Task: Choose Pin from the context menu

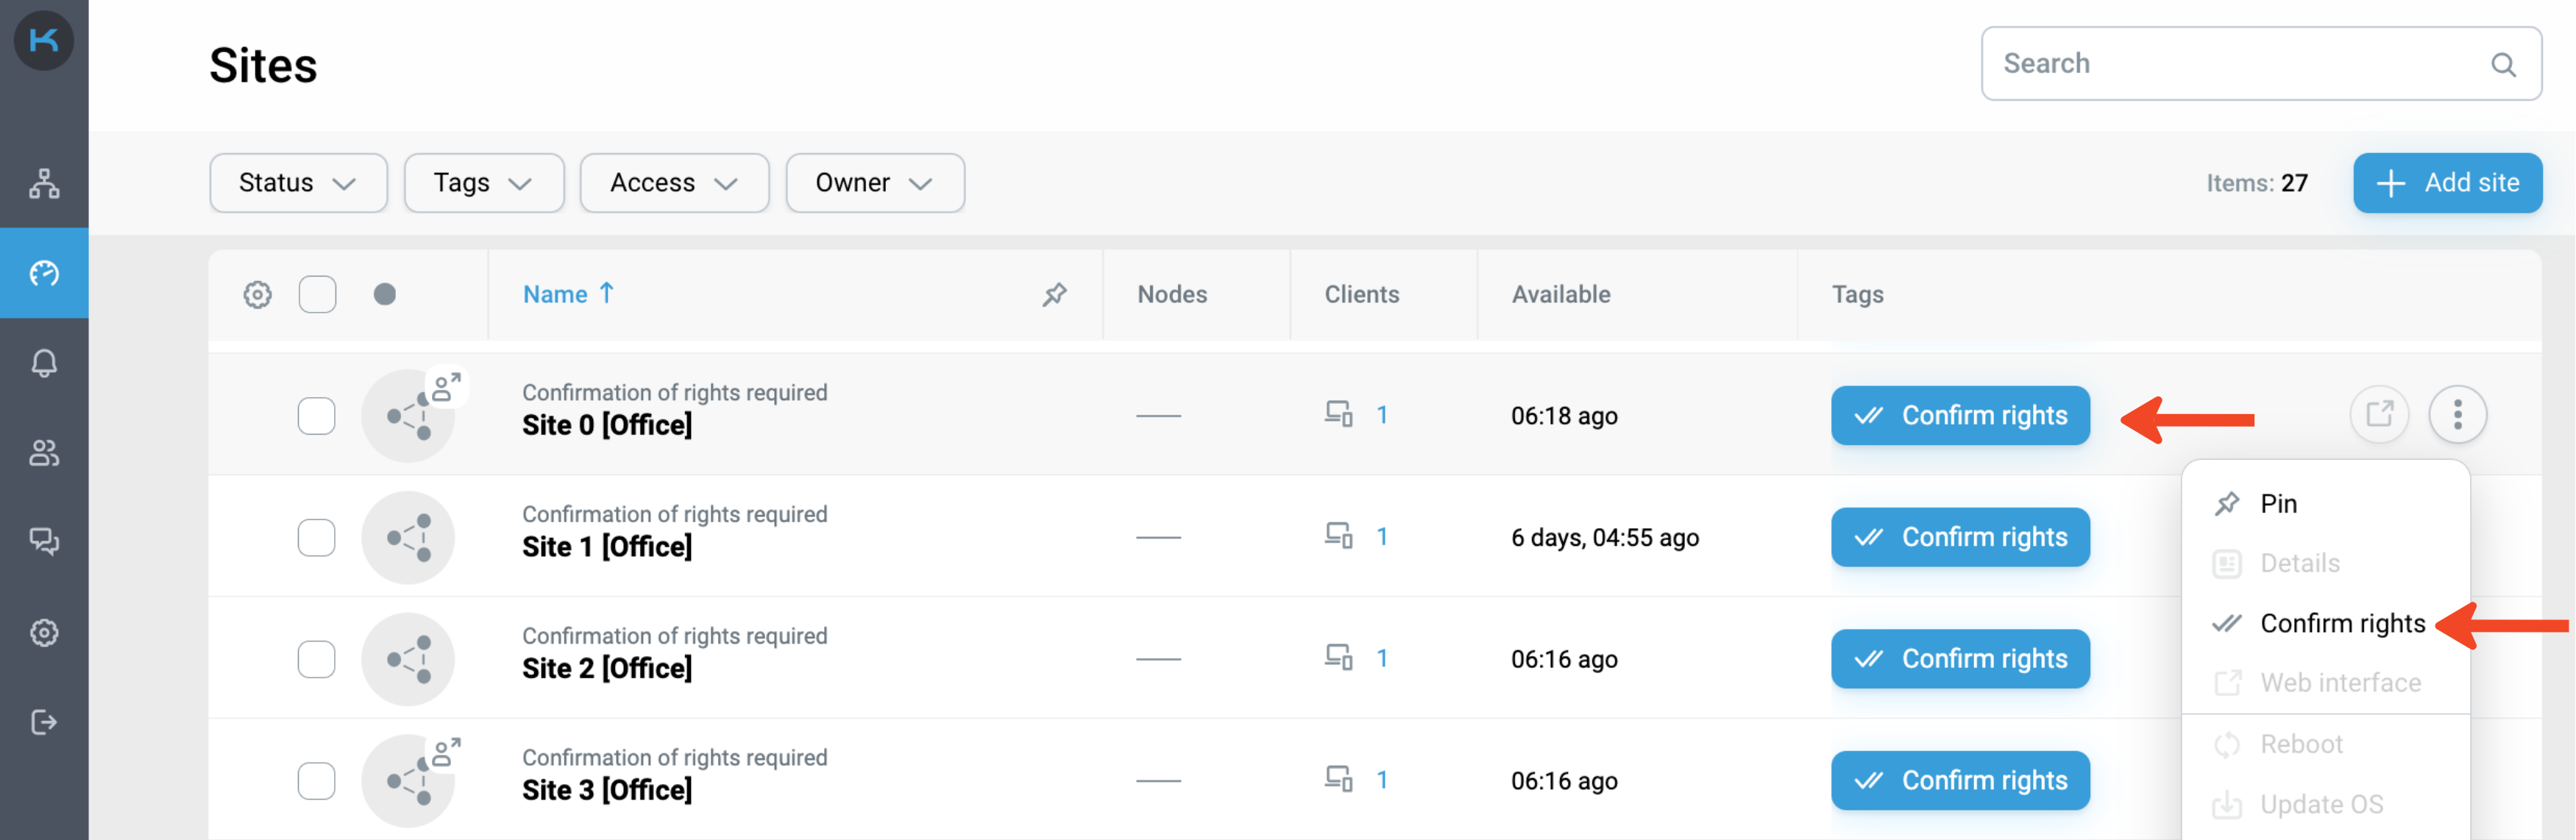Action: coord(2278,504)
